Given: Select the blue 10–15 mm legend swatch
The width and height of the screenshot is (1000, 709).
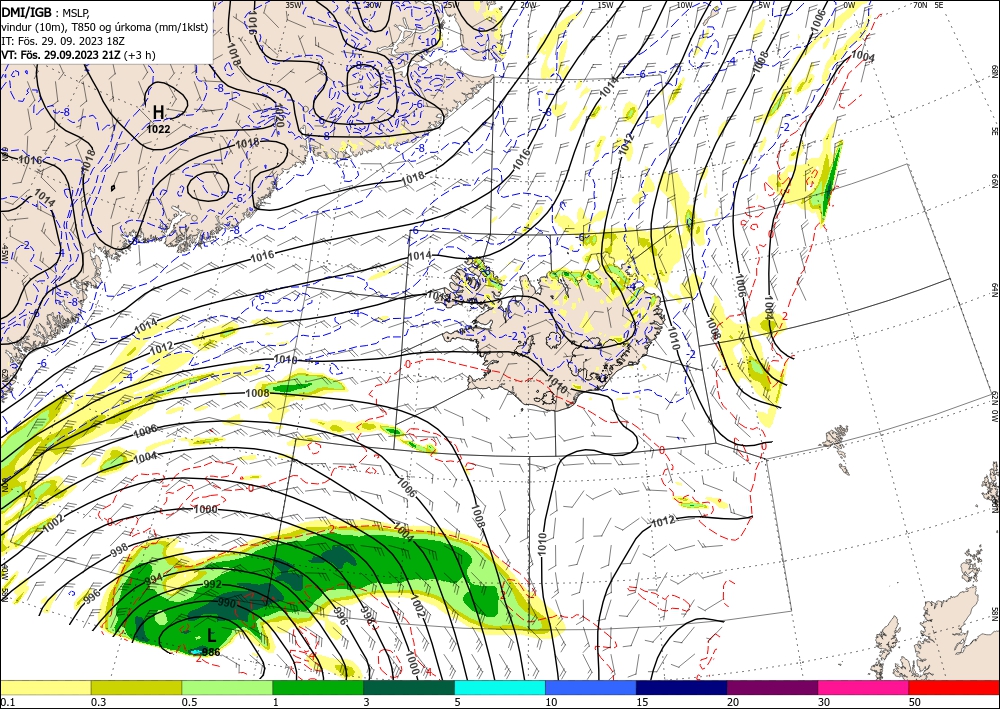Looking at the screenshot, I should [591, 687].
